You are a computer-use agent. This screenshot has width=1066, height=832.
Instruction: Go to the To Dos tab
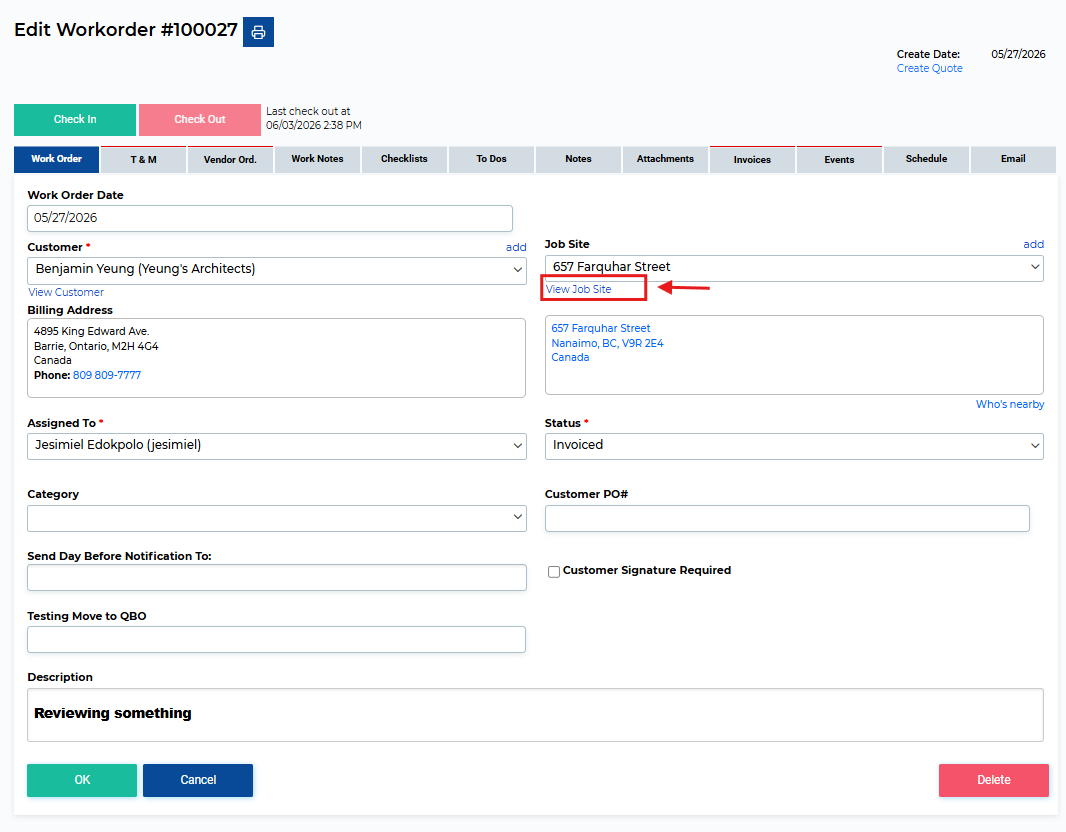point(492,159)
